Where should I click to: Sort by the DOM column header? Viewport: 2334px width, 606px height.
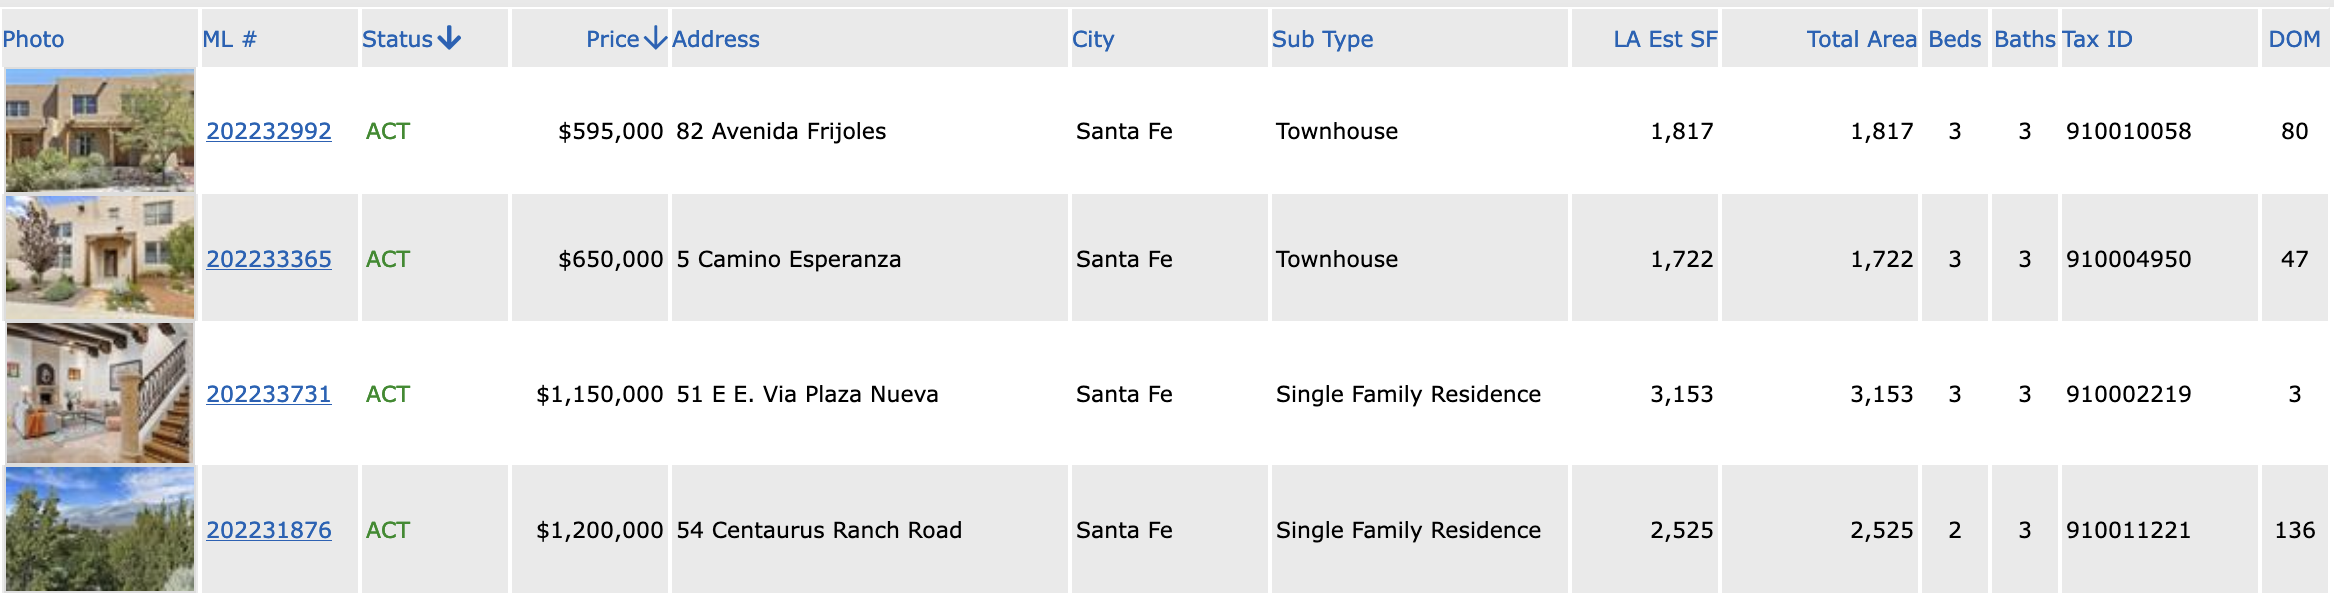coord(2294,39)
